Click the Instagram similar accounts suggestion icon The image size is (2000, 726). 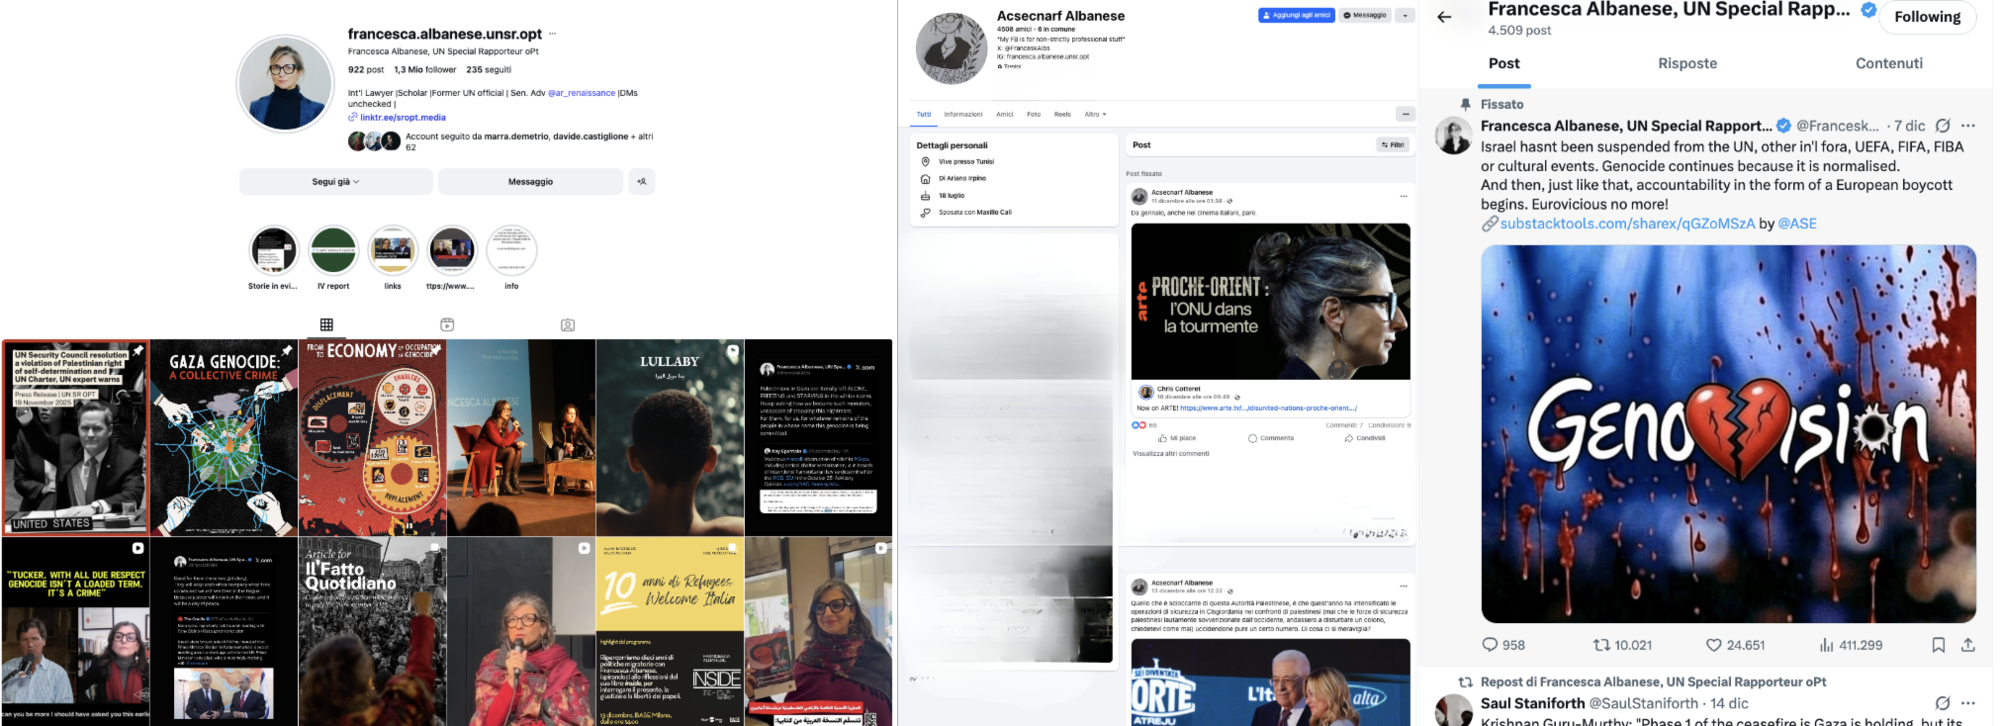point(641,182)
